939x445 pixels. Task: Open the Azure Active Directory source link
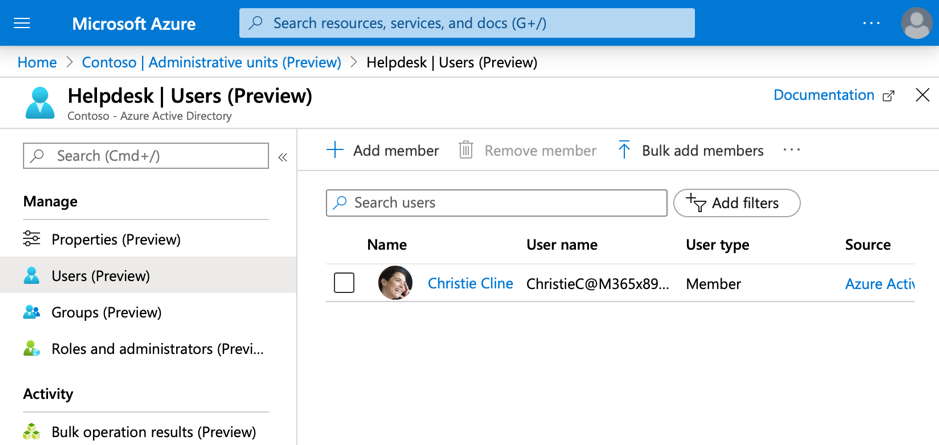(x=880, y=283)
